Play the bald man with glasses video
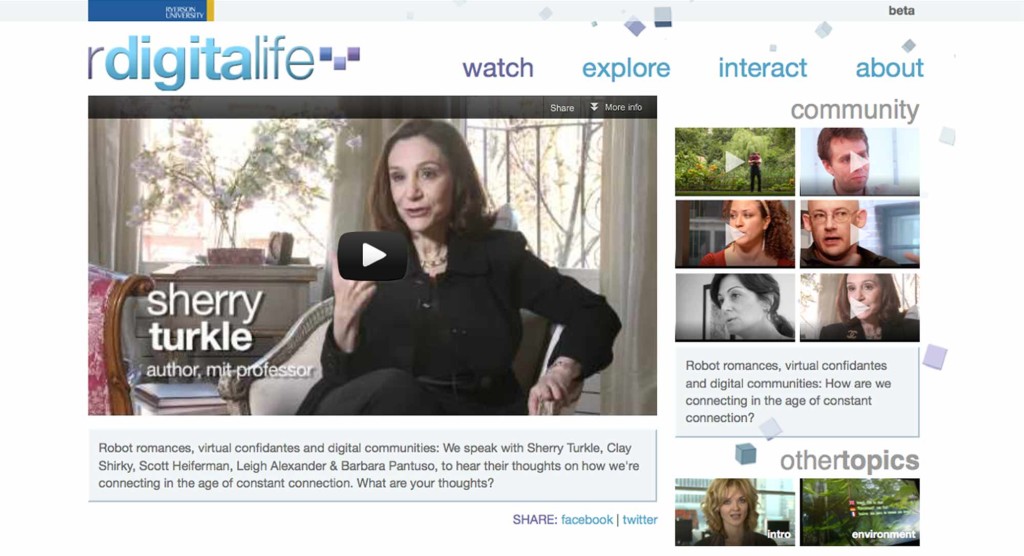The height and width of the screenshot is (556, 1024). (859, 234)
